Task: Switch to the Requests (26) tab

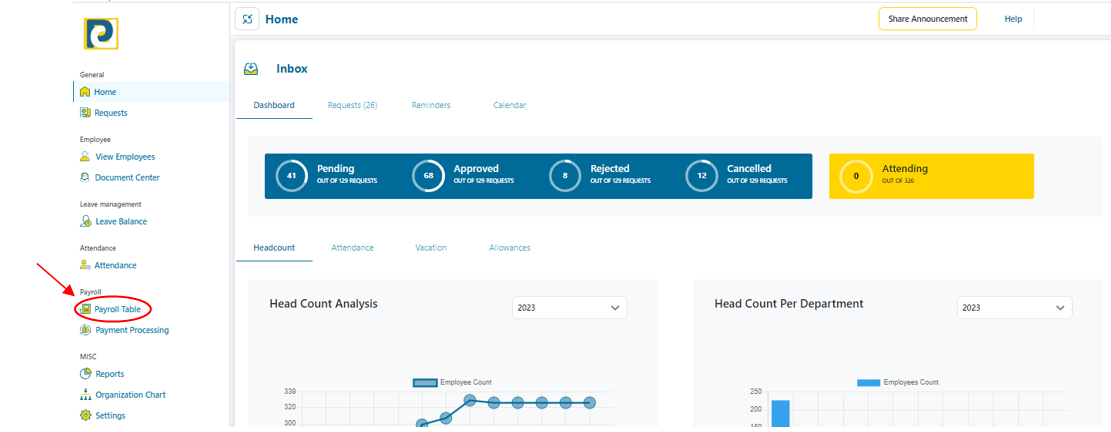Action: (x=352, y=105)
